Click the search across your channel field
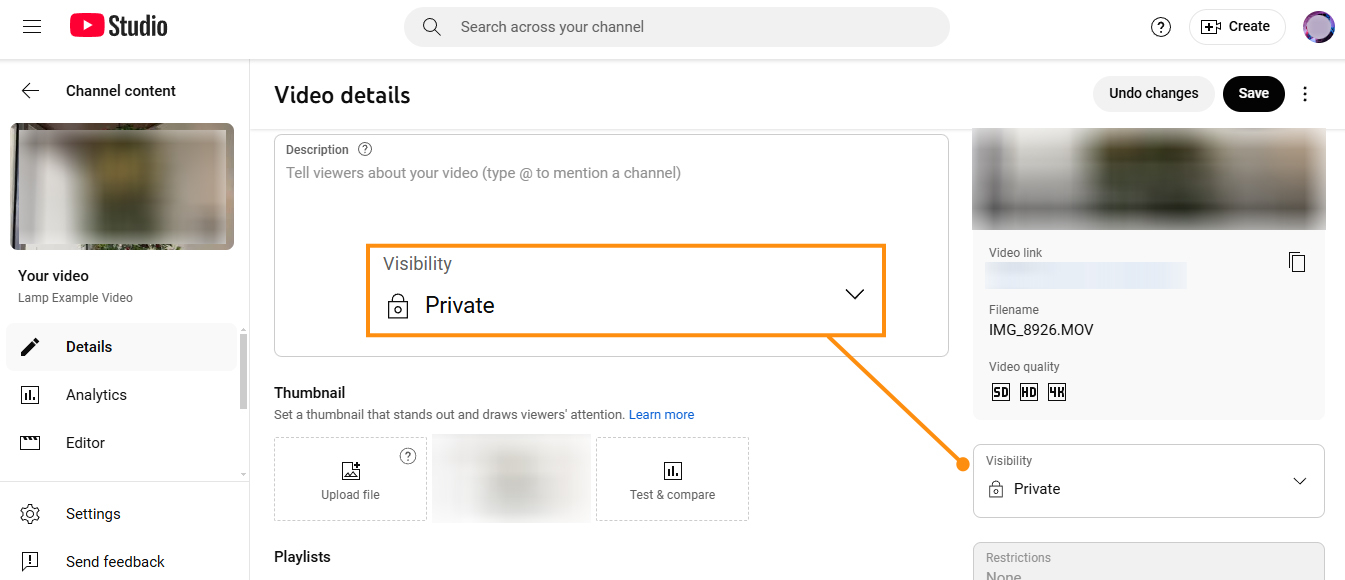Viewport: 1345px width, 580px height. (x=676, y=27)
